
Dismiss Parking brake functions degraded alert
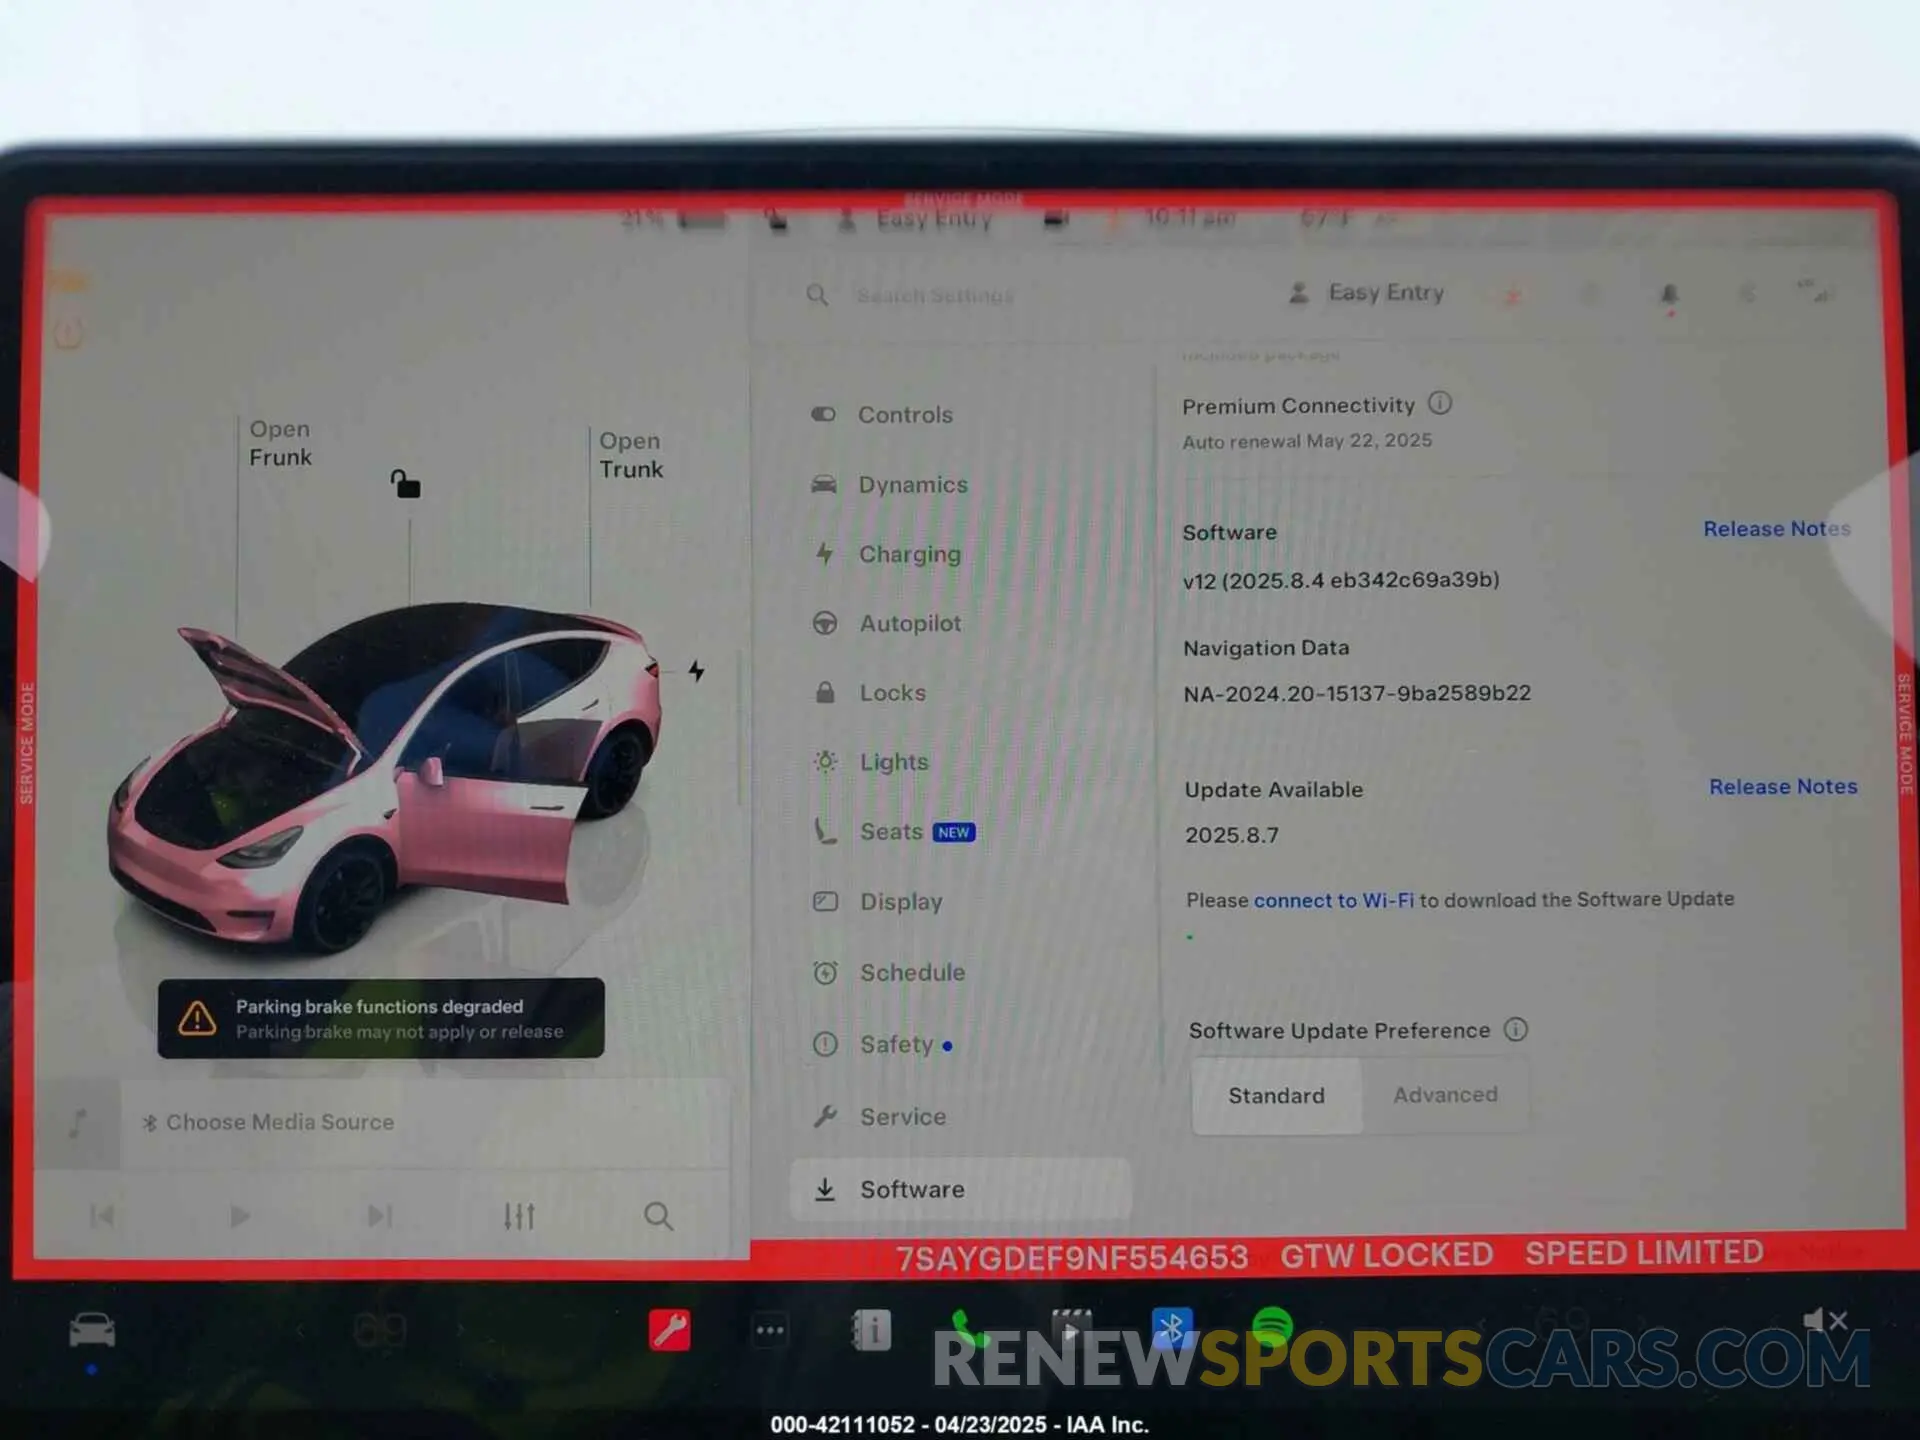(380, 1018)
